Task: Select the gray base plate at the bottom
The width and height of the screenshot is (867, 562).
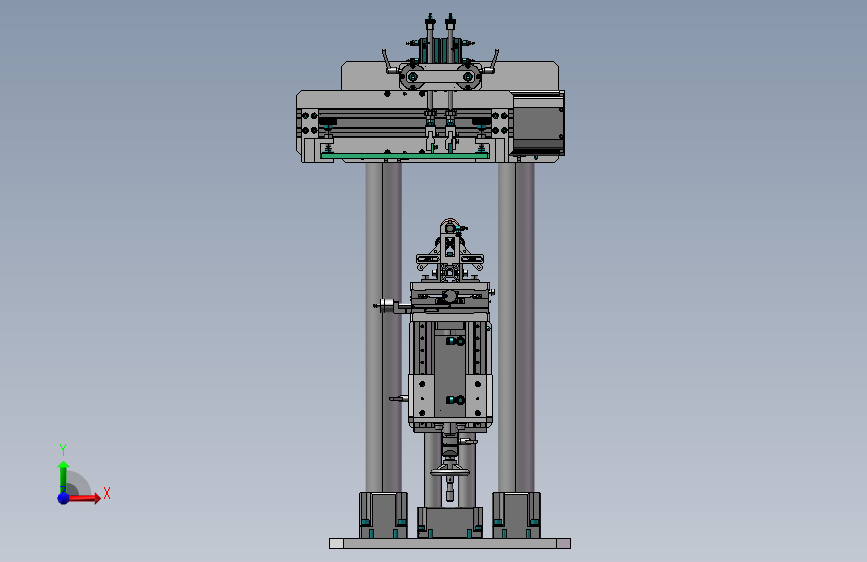Action: (x=450, y=543)
